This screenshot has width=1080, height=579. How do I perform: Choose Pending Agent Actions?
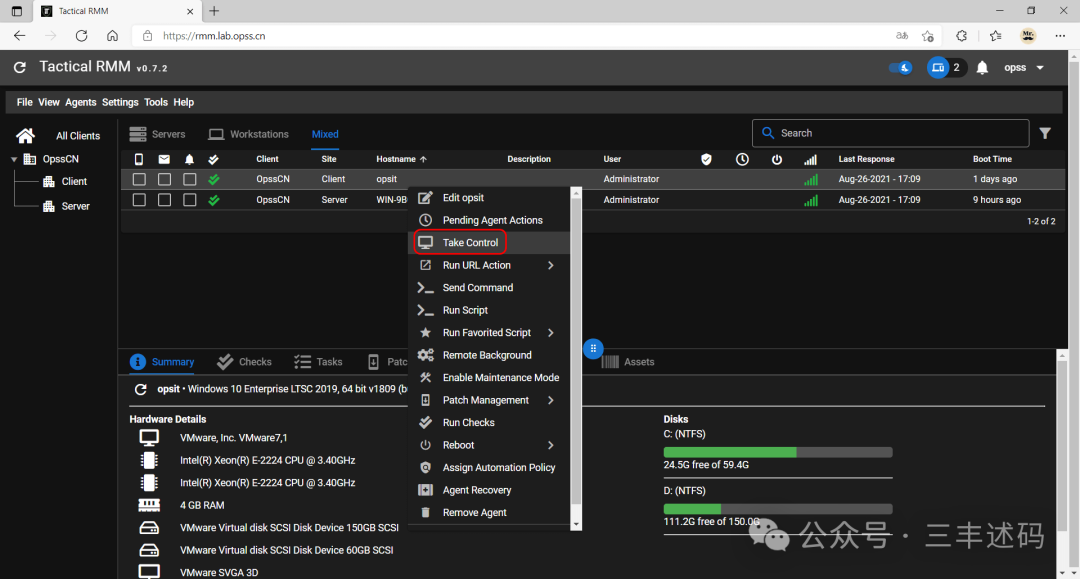489,220
